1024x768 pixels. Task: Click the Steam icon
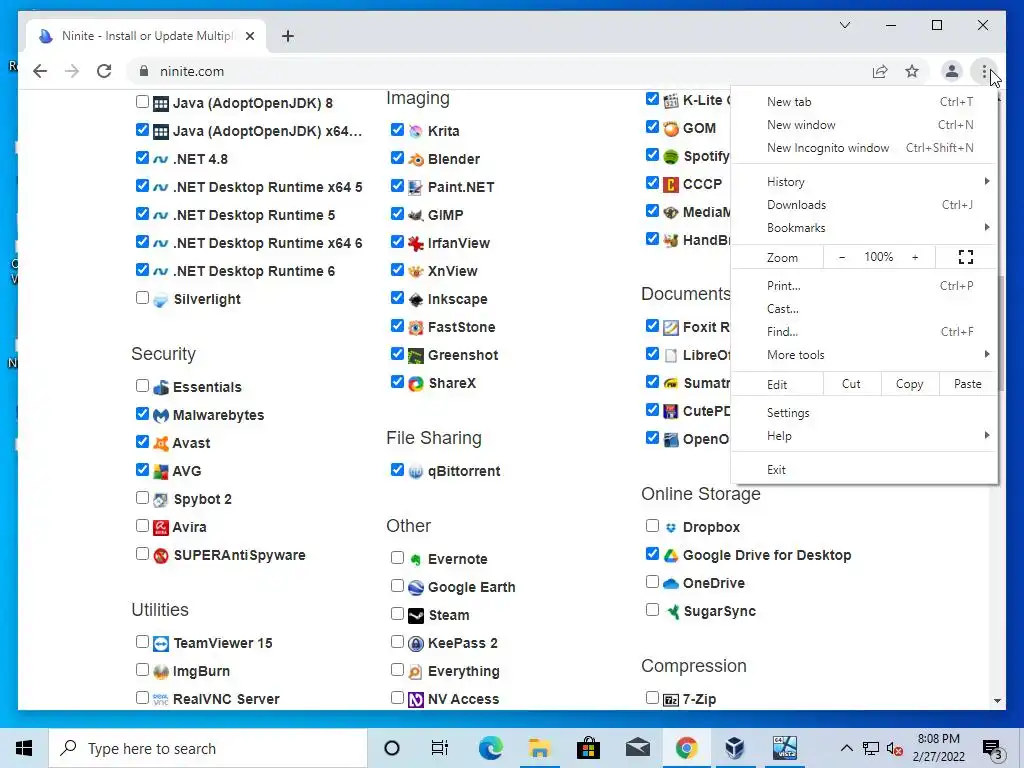click(415, 616)
